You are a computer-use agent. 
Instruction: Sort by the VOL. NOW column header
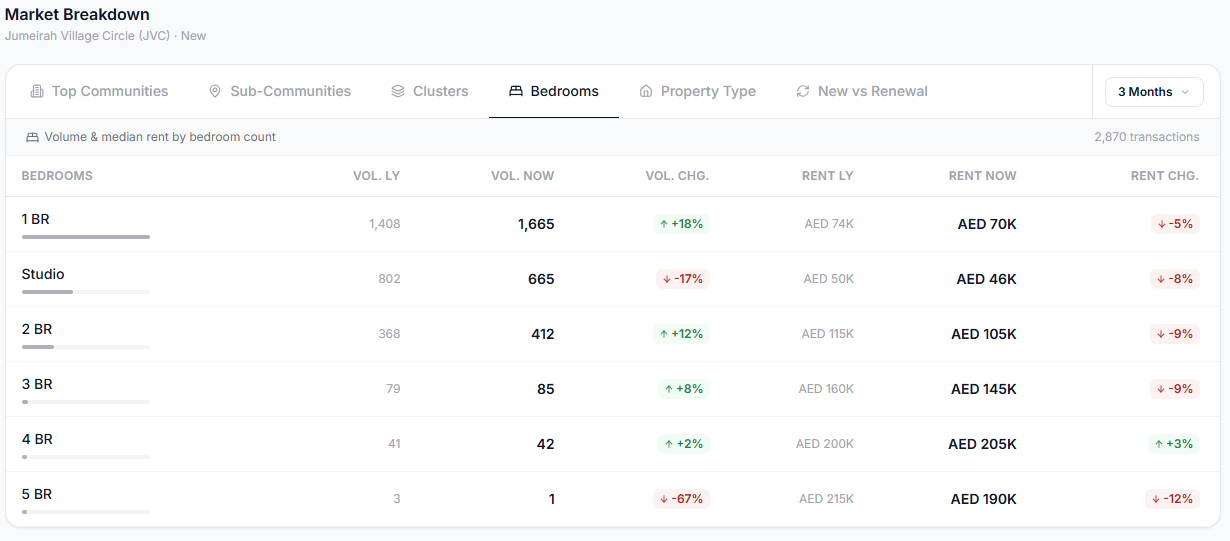coord(522,176)
